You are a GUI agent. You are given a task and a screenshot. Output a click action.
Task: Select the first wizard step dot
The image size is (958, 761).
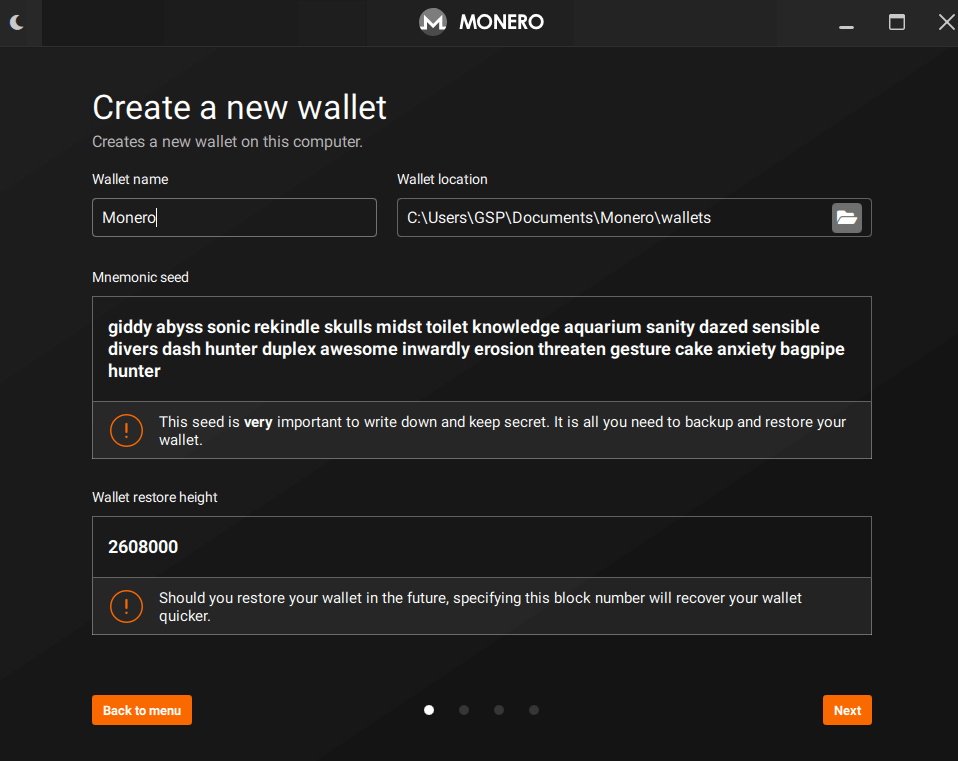pos(429,710)
